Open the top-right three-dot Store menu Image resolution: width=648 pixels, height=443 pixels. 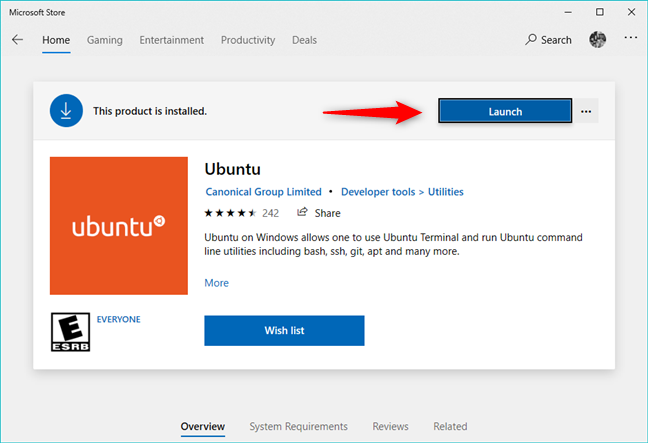631,38
